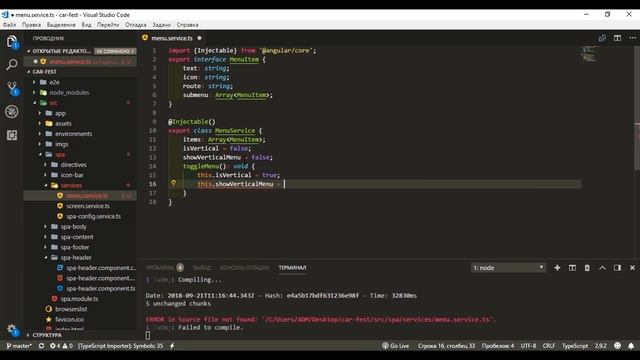Open the Extensions view

(12, 135)
